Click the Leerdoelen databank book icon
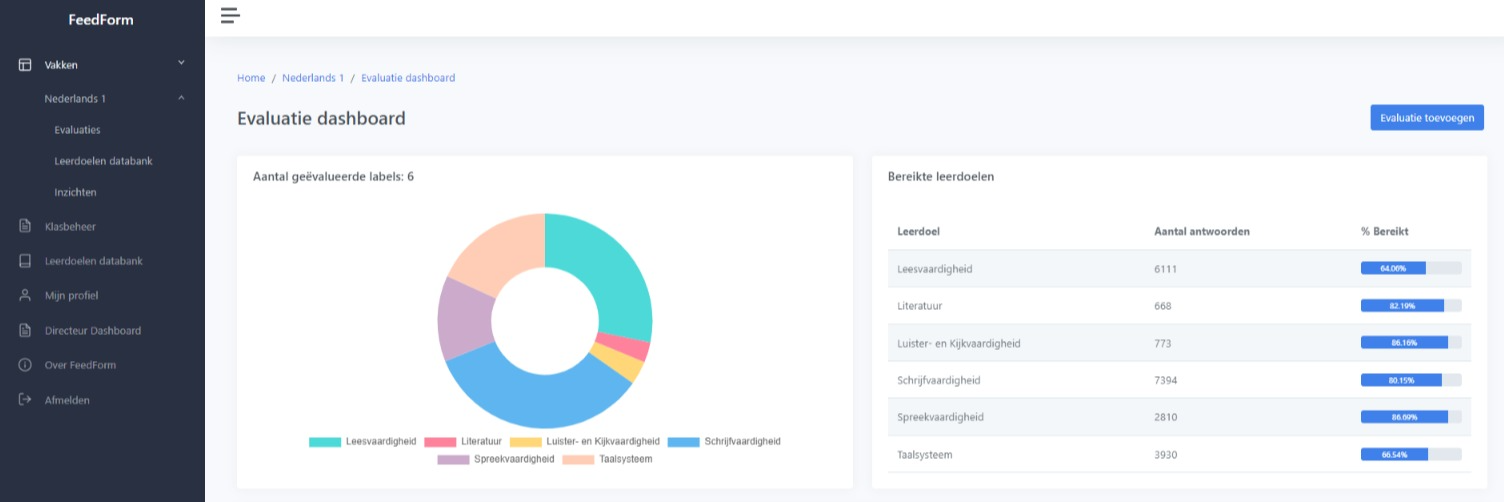The image size is (1504, 502). tap(25, 261)
